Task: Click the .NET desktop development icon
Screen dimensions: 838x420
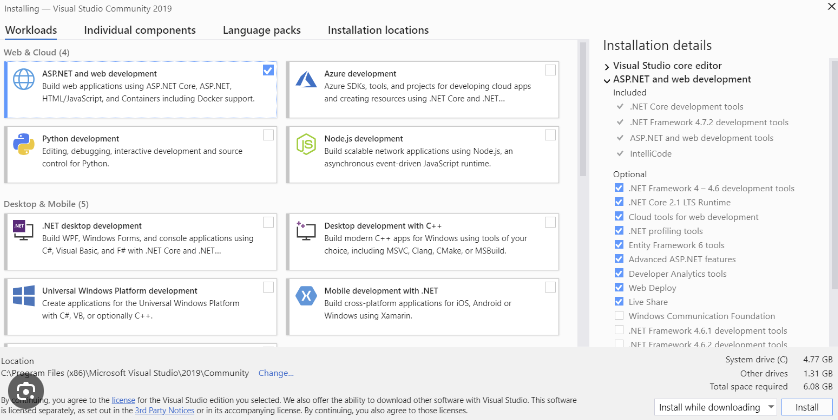Action: pos(24,231)
